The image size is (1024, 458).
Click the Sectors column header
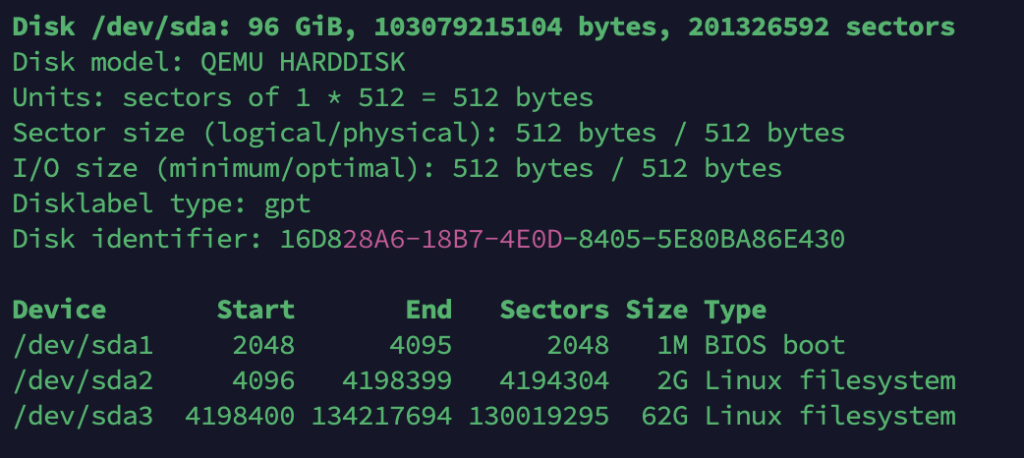(x=554, y=310)
